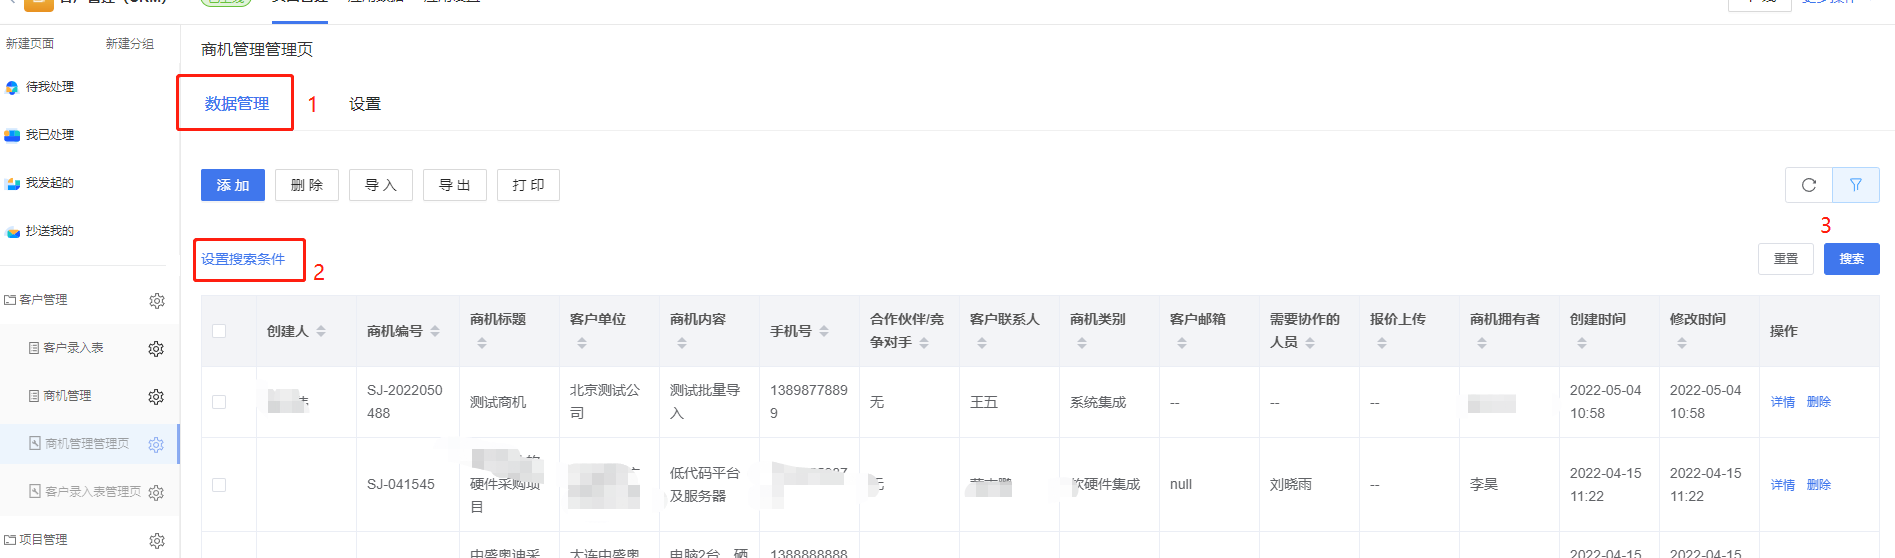
Task: Click 删除 for row SJ-041545
Action: 1819,485
